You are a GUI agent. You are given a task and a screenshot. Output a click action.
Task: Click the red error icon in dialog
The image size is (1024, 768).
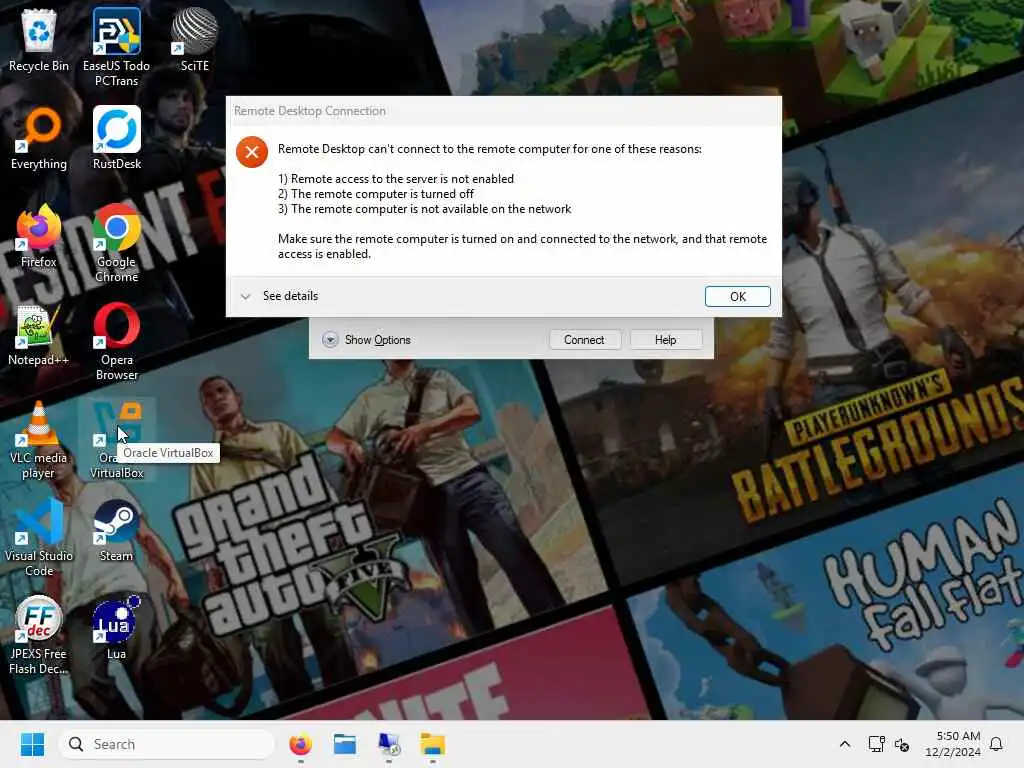tap(251, 152)
